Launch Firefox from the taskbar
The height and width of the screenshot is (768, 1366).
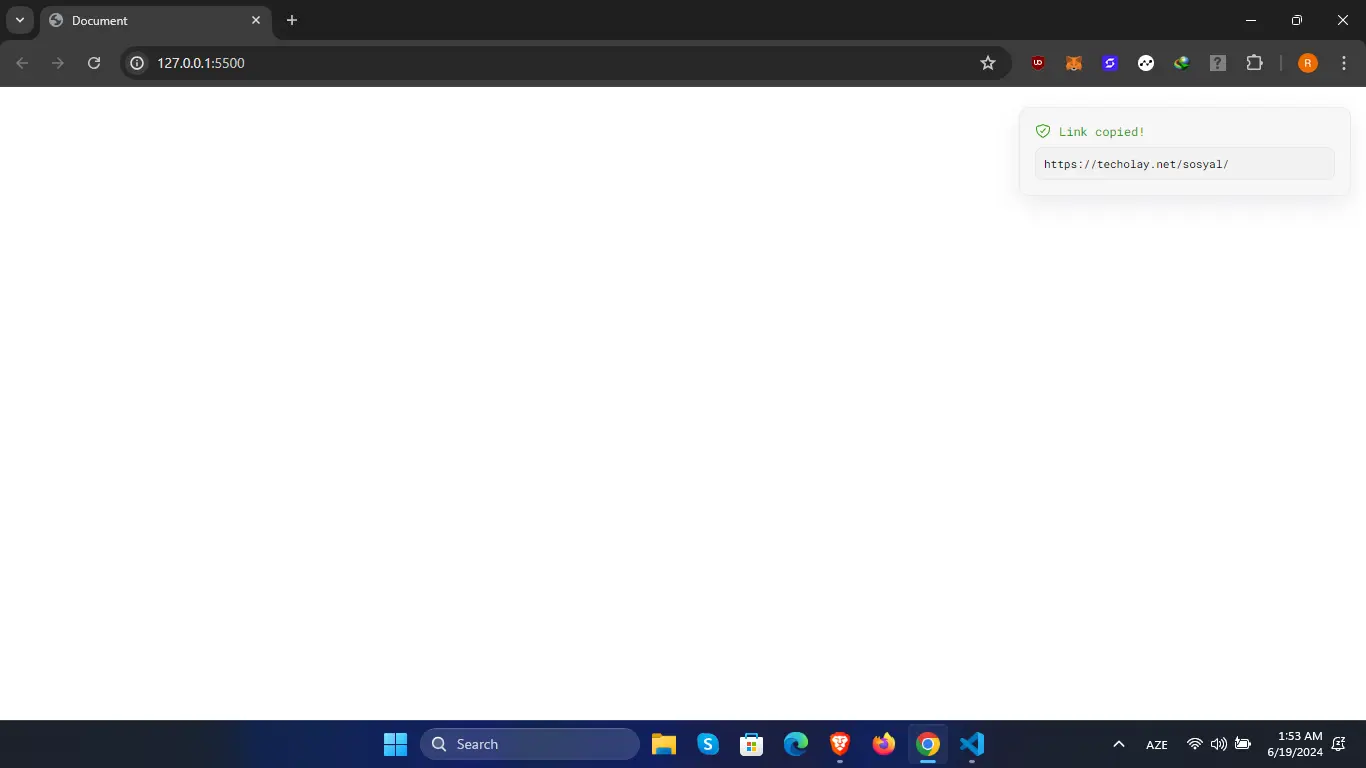884,744
